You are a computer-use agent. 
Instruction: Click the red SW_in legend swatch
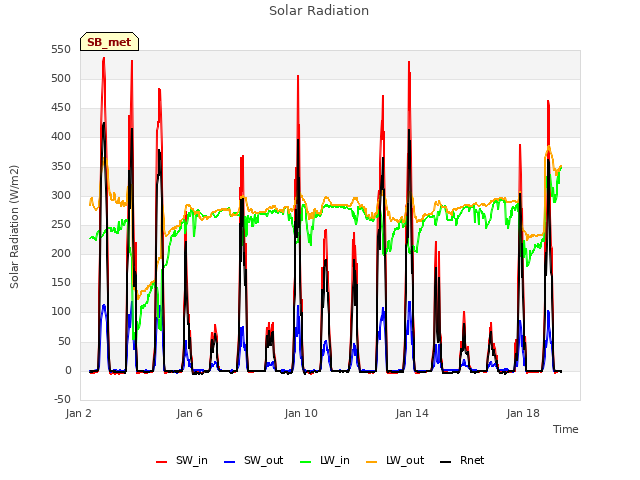point(162,462)
